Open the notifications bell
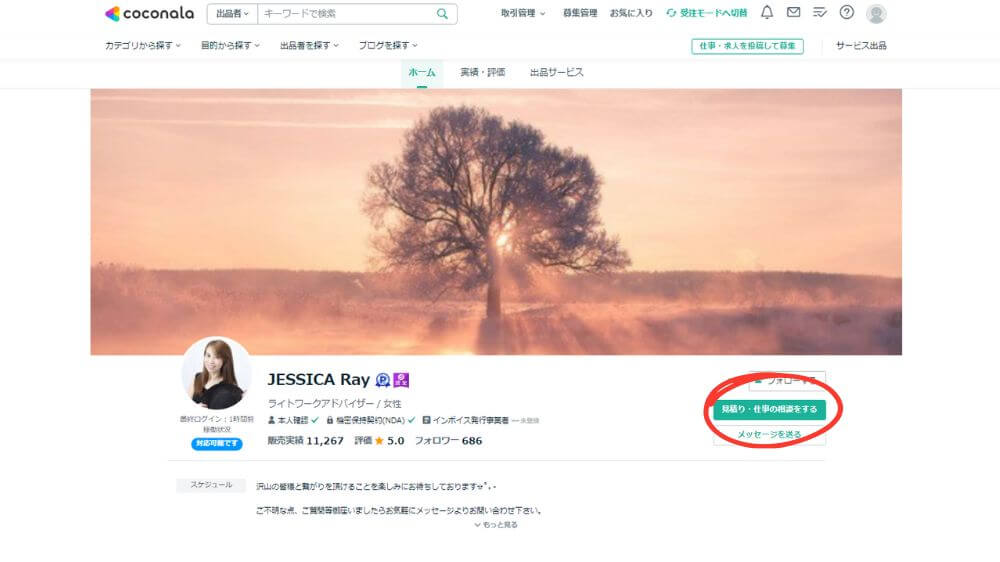 tap(767, 13)
